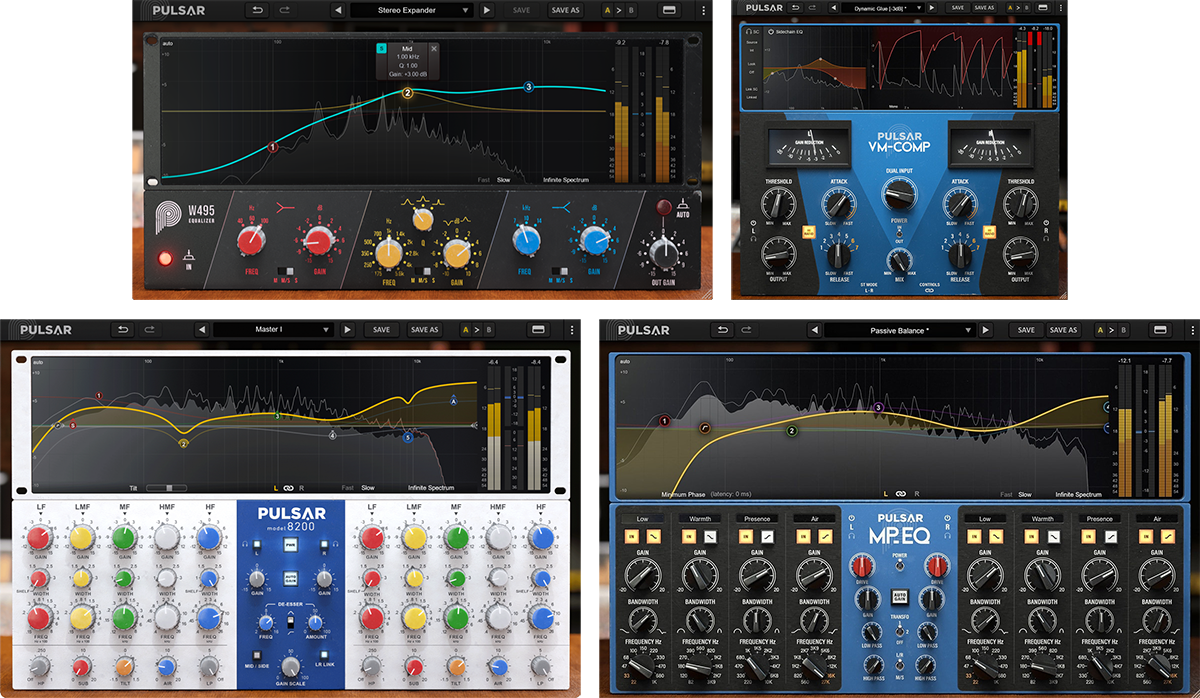
Task: Select band node 3 on W495 curve
Action: coord(528,87)
